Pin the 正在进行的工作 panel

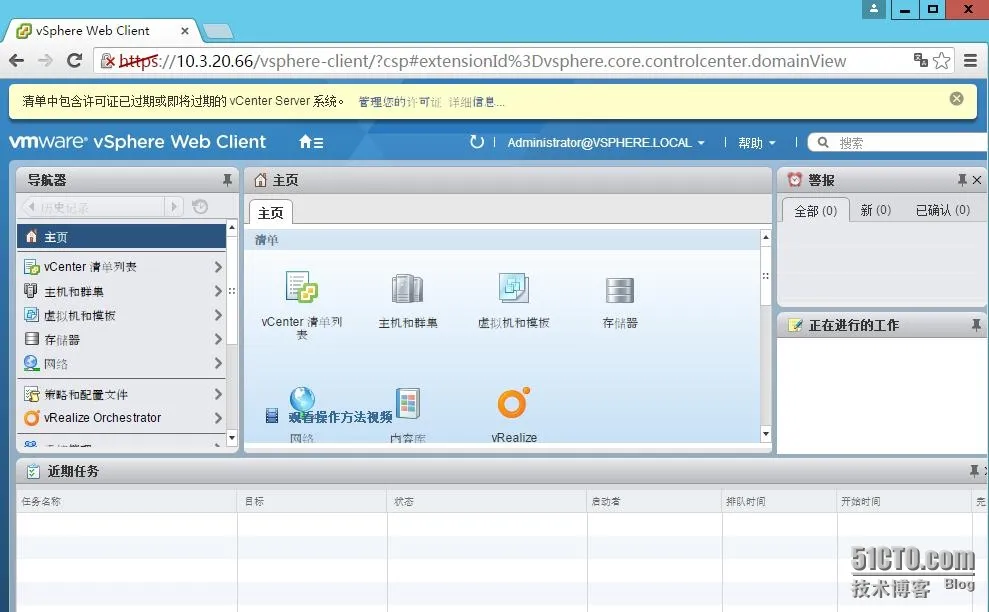976,325
